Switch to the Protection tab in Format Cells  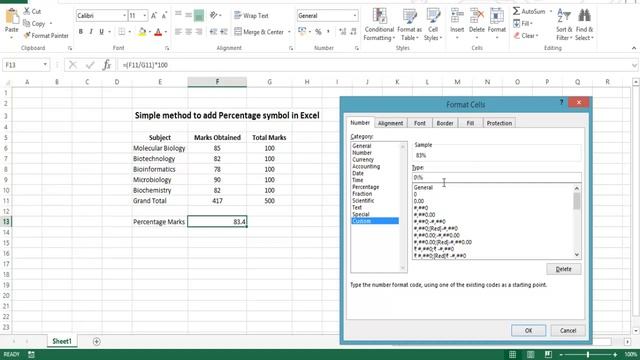tap(499, 123)
